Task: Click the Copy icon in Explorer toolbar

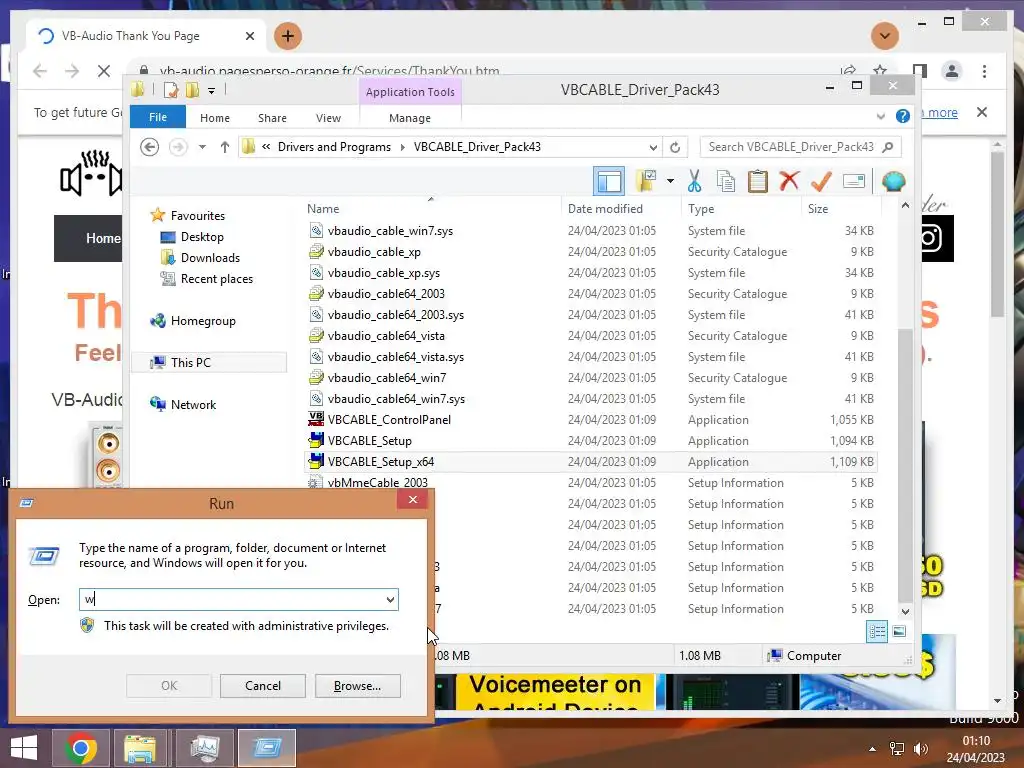Action: pyautogui.click(x=726, y=181)
